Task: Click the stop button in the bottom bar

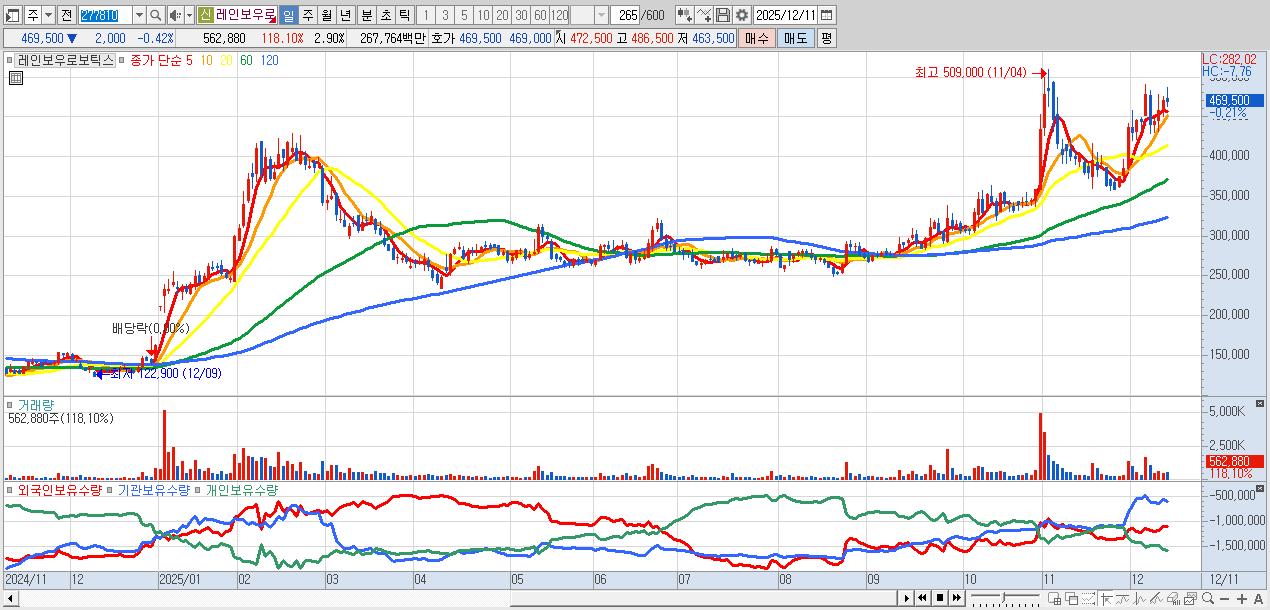Action: pyautogui.click(x=939, y=598)
